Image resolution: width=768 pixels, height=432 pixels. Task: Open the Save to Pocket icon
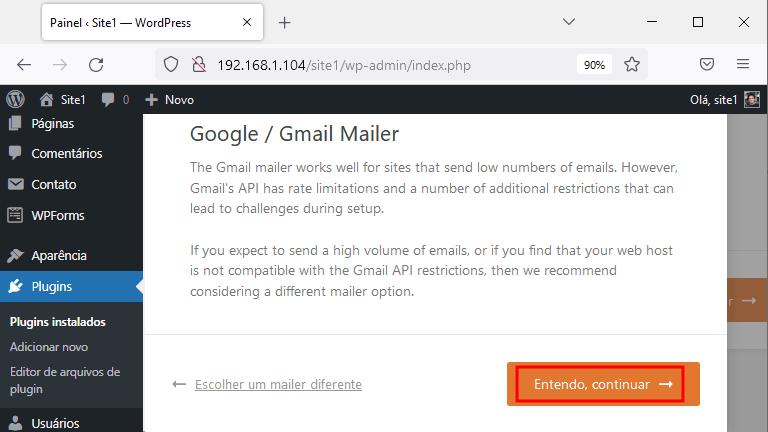coord(707,64)
